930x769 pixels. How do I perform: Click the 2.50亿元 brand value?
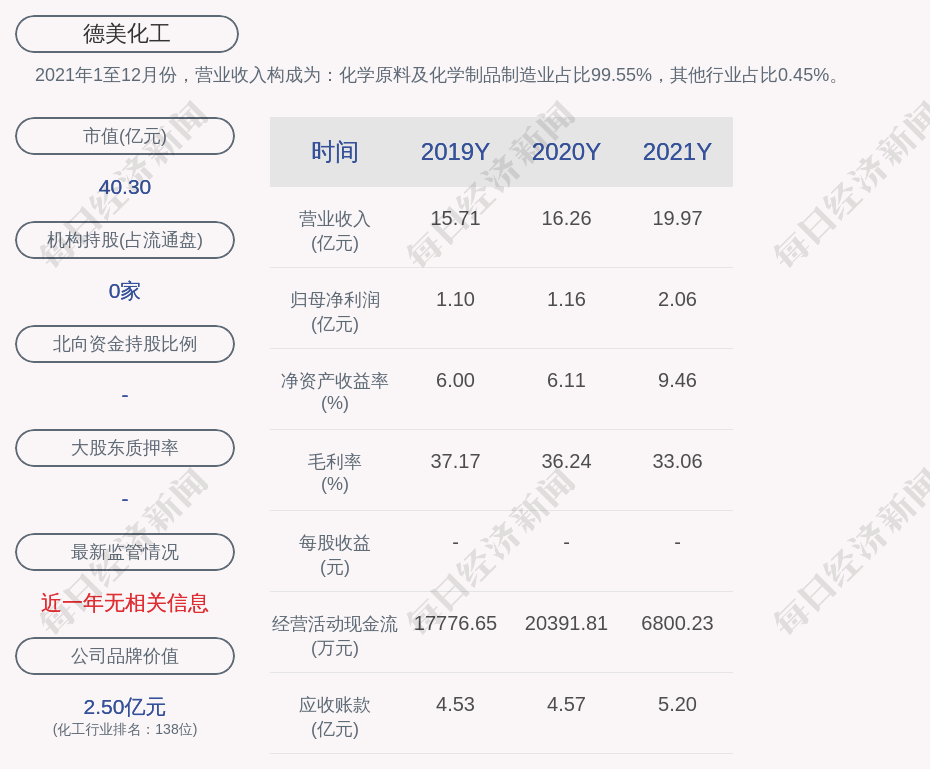pyautogui.click(x=125, y=707)
